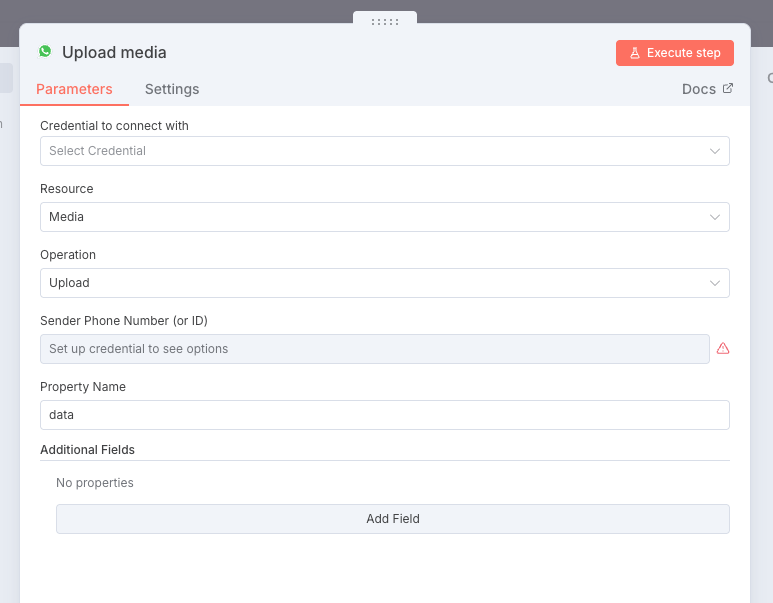Run the Execute step button
773x603 pixels.
point(674,53)
